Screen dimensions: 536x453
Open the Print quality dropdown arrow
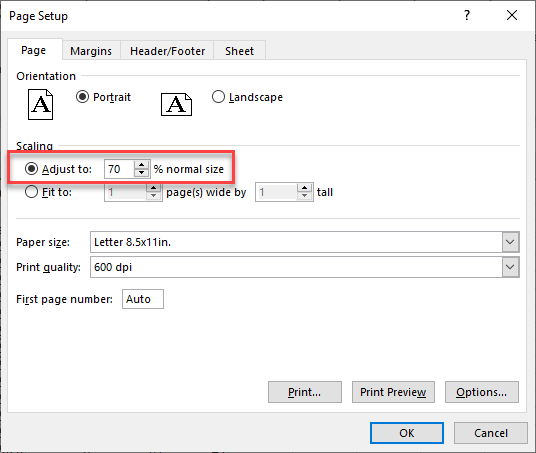[510, 267]
